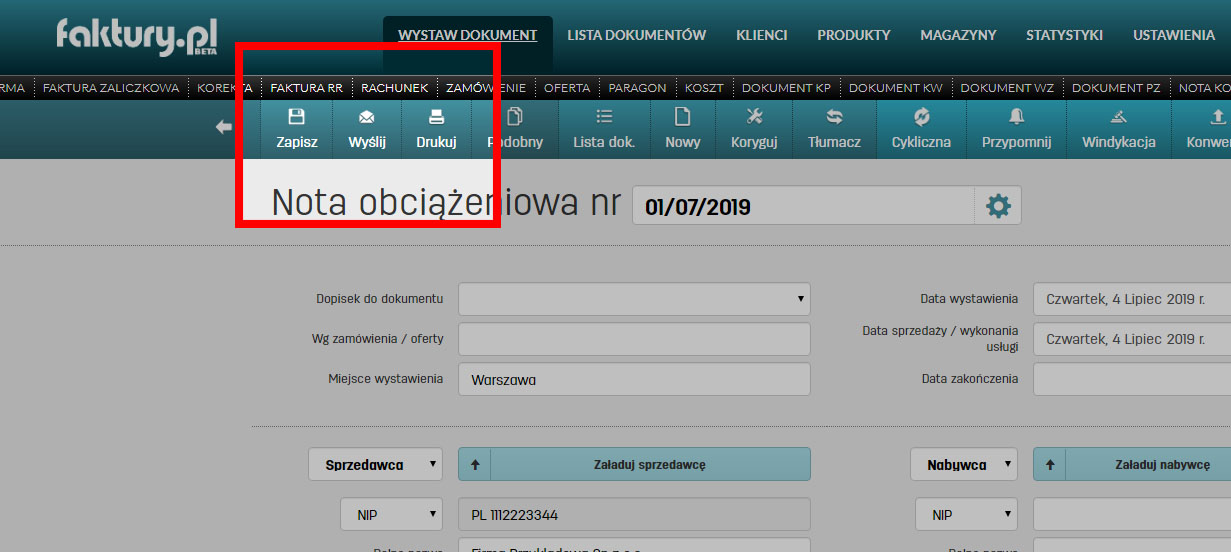This screenshot has width=1231, height=552.
Task: Open numbering settings gear icon
Action: tap(998, 206)
